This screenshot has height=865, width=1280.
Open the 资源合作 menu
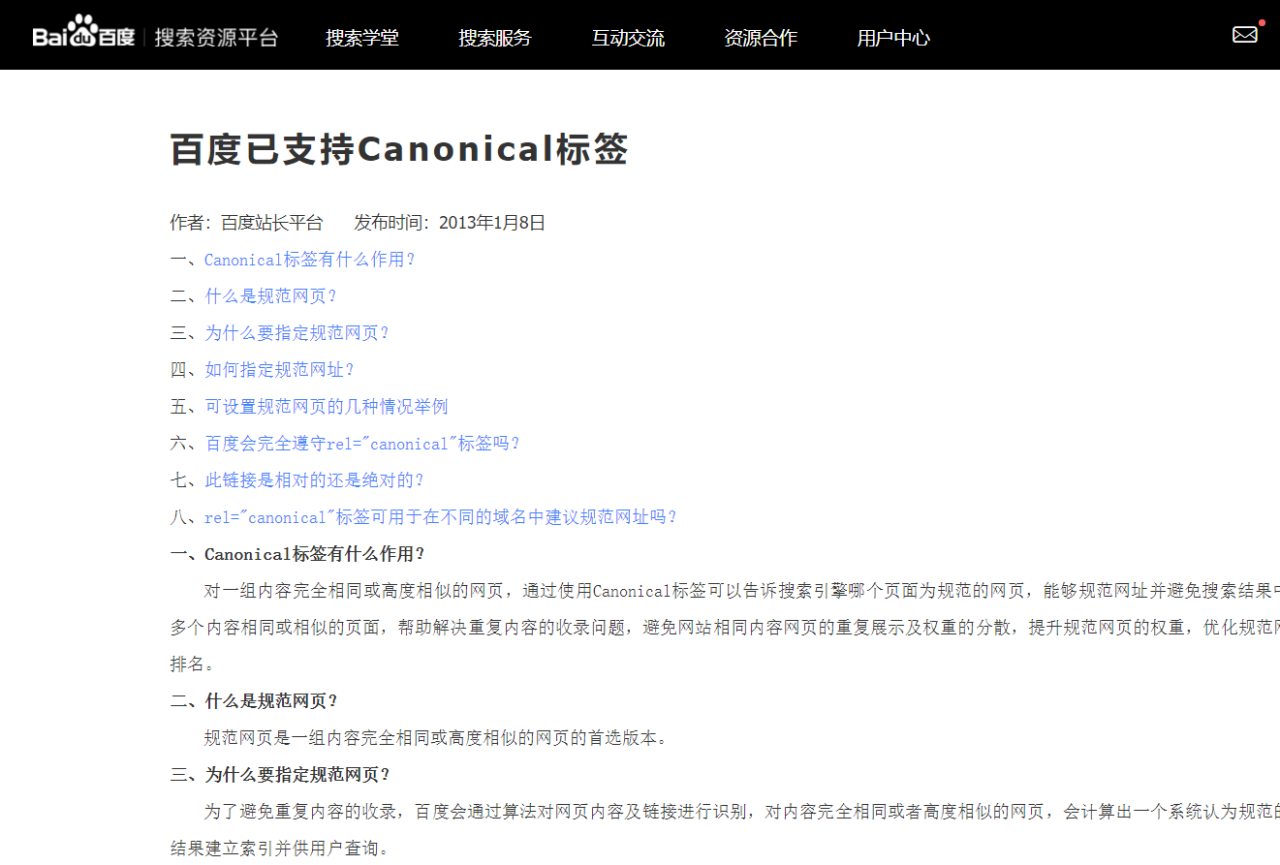(x=761, y=38)
